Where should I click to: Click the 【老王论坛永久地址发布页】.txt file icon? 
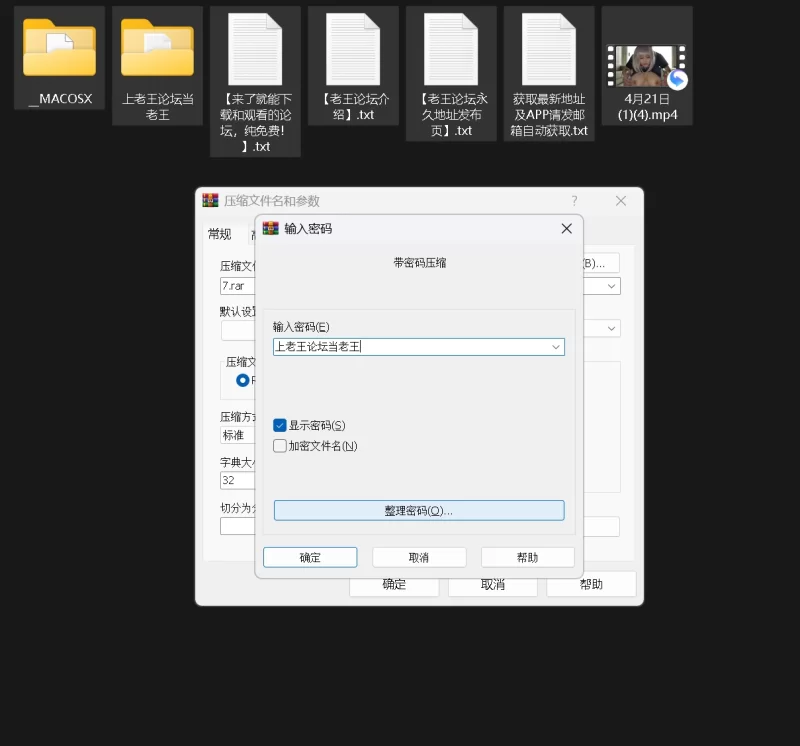(x=451, y=50)
